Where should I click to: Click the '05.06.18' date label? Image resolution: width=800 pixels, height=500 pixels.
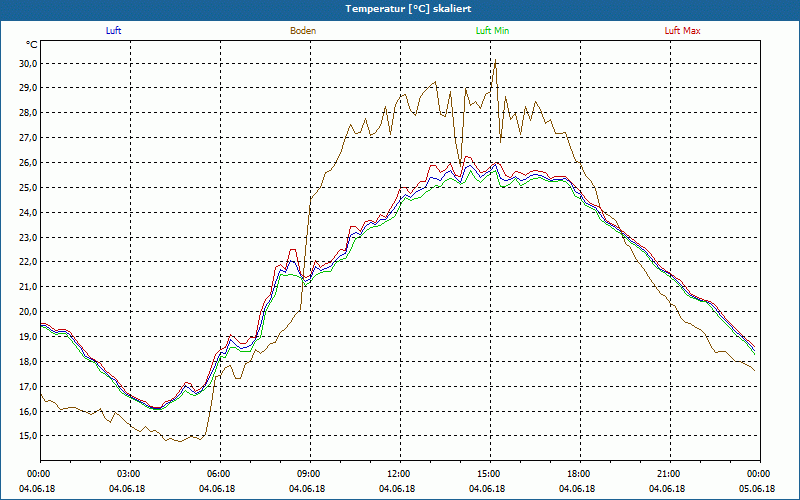(x=757, y=489)
